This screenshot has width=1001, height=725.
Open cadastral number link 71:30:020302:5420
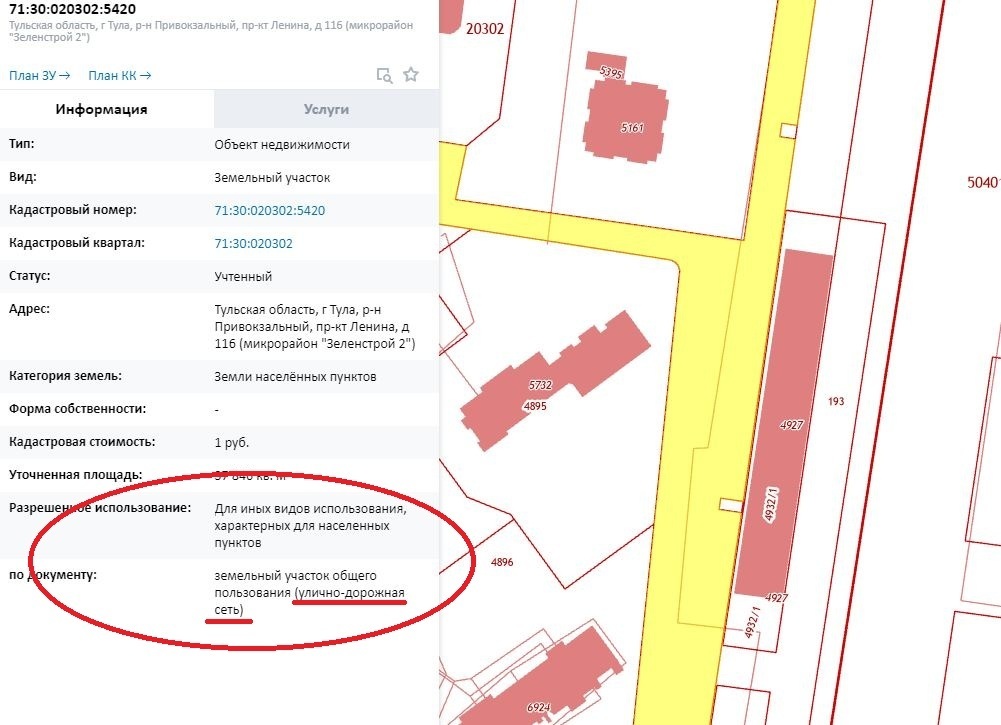269,211
